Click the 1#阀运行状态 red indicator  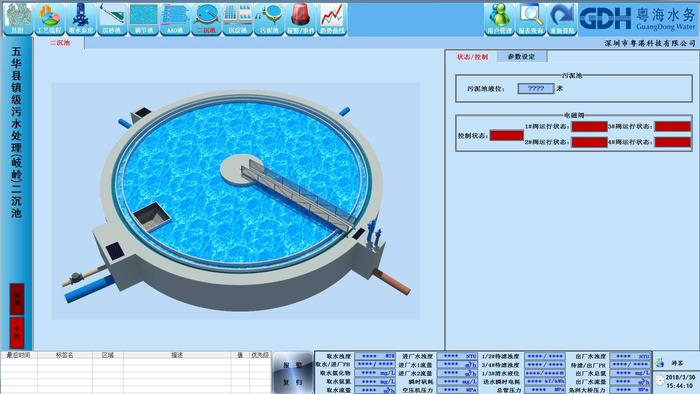tap(589, 127)
